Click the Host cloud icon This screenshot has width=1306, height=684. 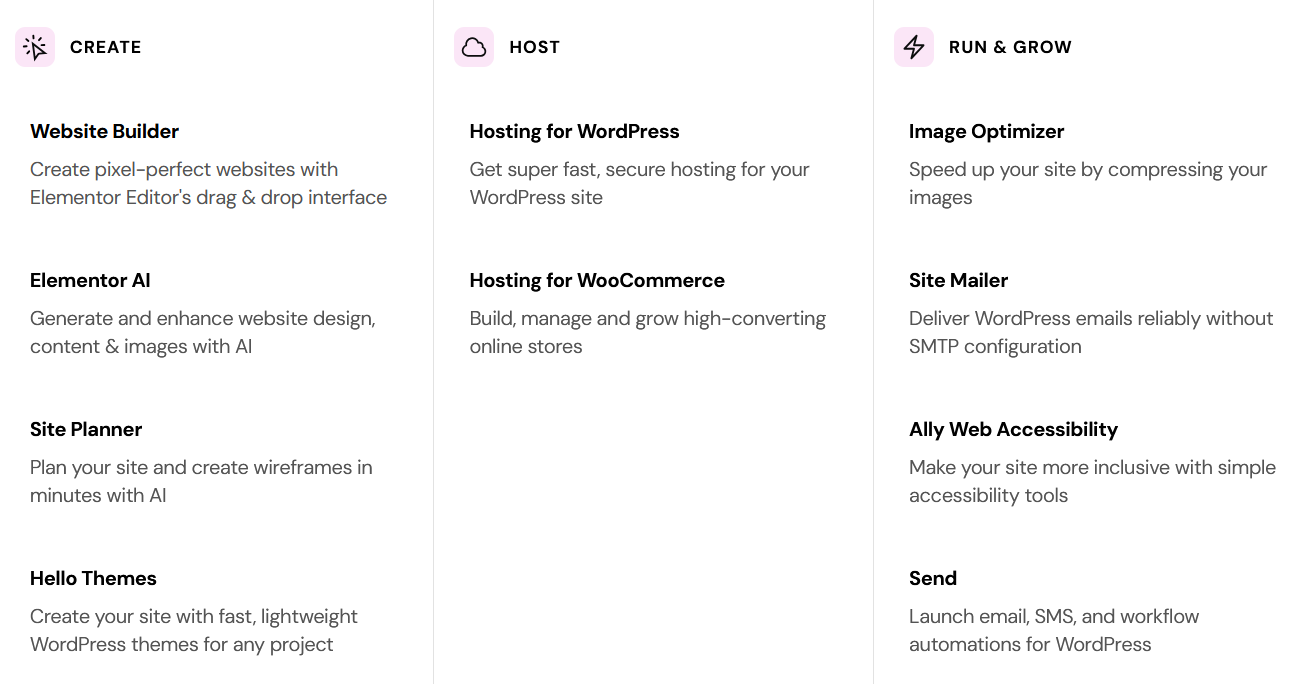click(x=474, y=47)
